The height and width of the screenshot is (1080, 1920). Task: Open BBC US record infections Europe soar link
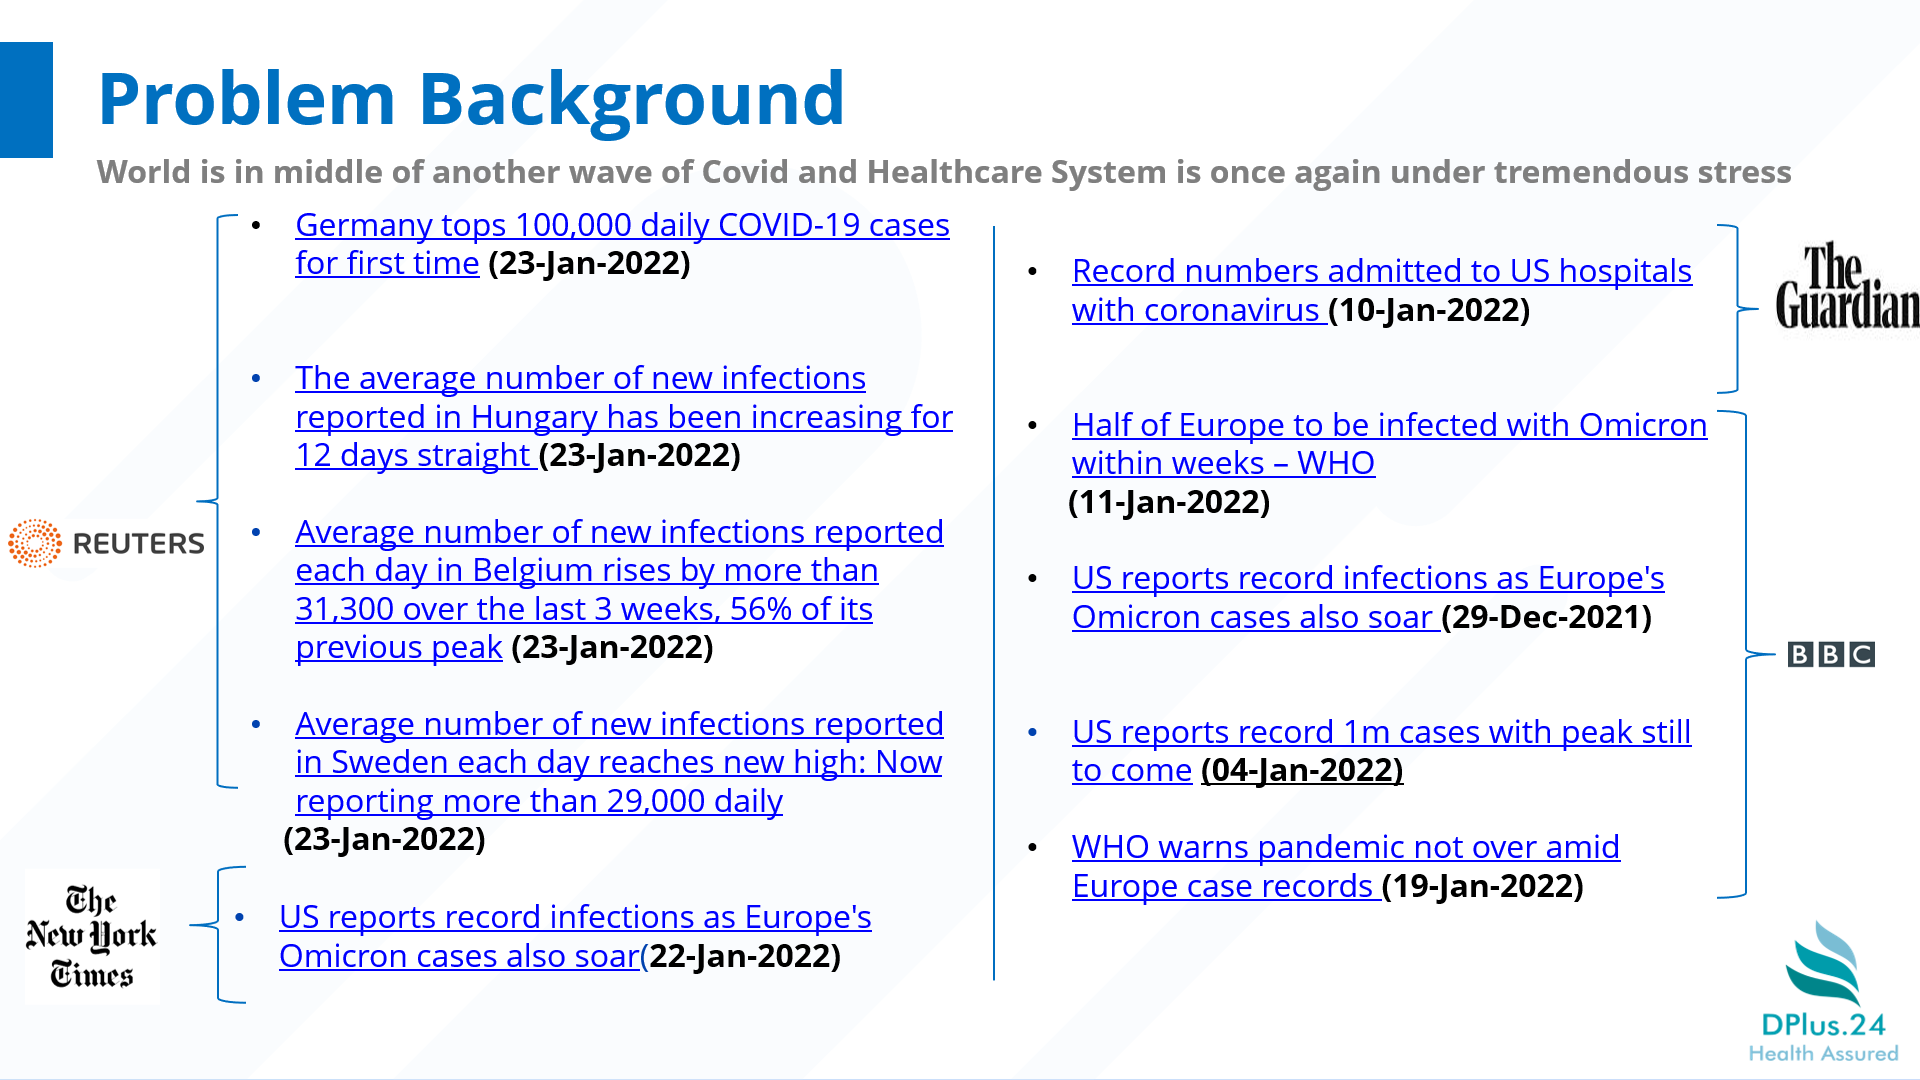[1367, 579]
